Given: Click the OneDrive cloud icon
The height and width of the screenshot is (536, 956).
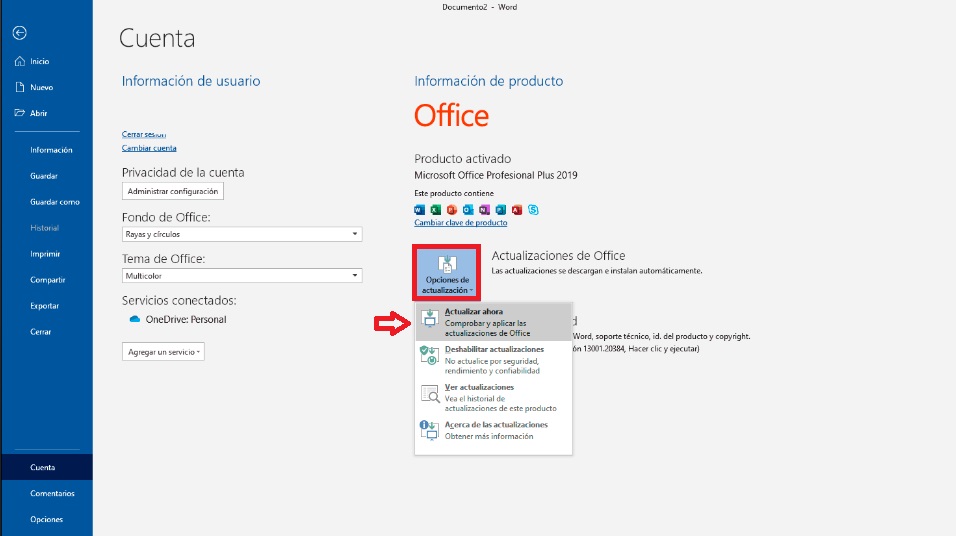Looking at the screenshot, I should coord(135,320).
